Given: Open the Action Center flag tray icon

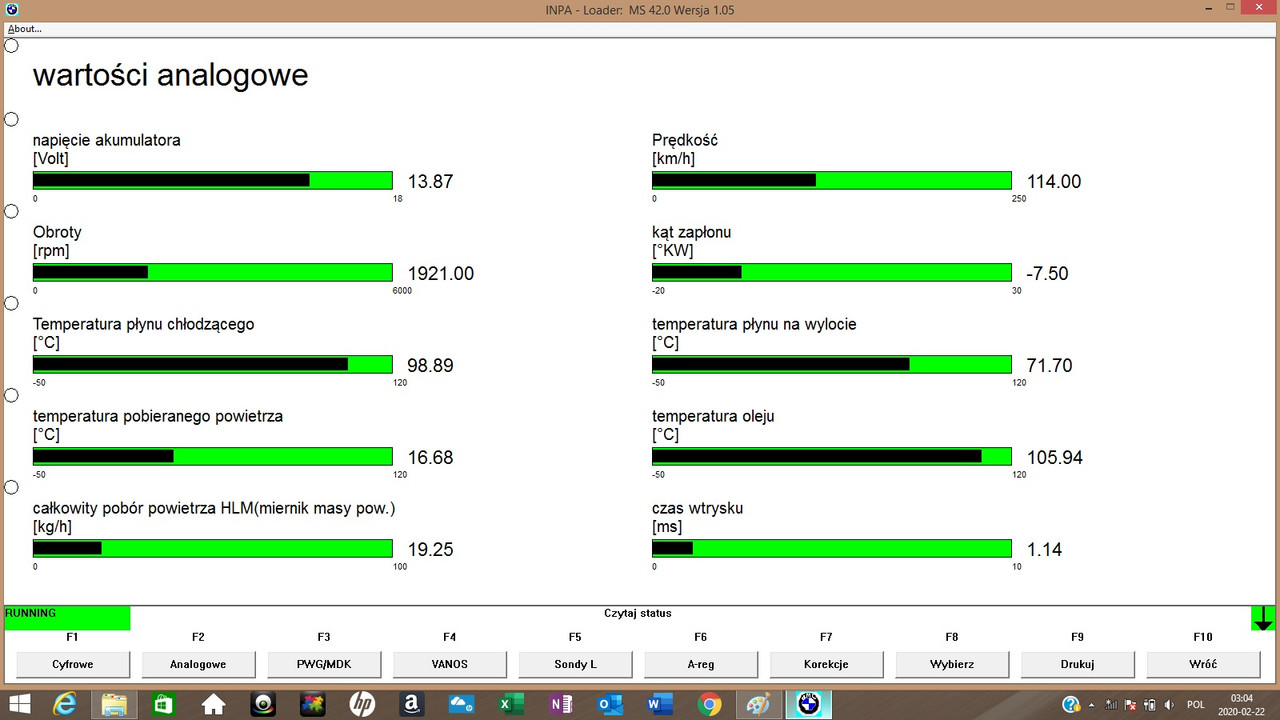Looking at the screenshot, I should [1131, 705].
